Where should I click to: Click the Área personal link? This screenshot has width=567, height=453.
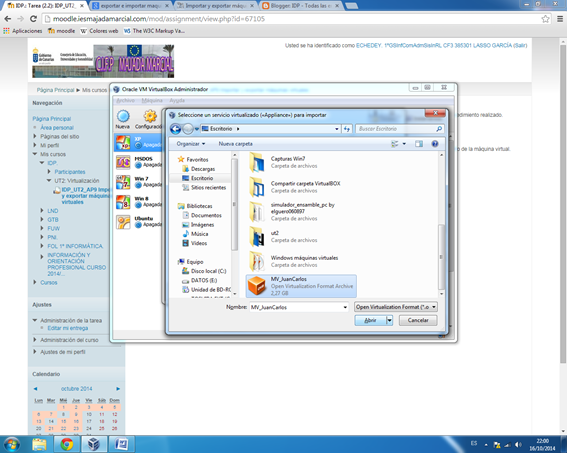point(57,128)
